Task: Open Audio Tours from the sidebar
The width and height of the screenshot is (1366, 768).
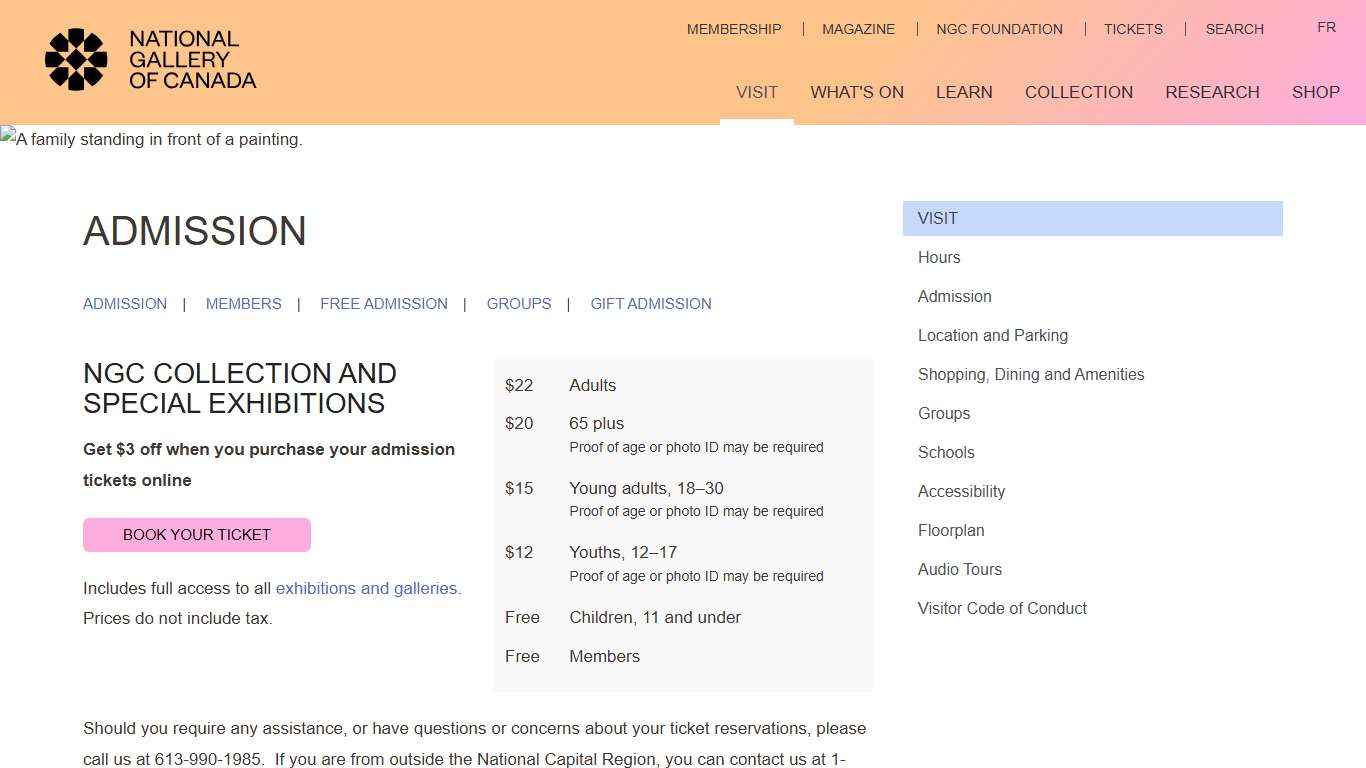Action: (959, 569)
